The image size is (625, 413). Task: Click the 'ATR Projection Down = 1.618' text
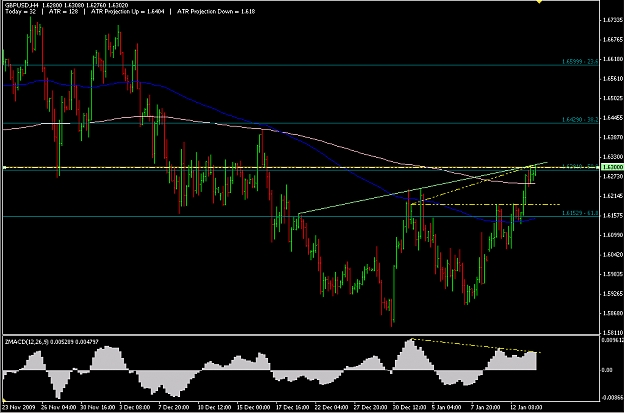pos(216,12)
